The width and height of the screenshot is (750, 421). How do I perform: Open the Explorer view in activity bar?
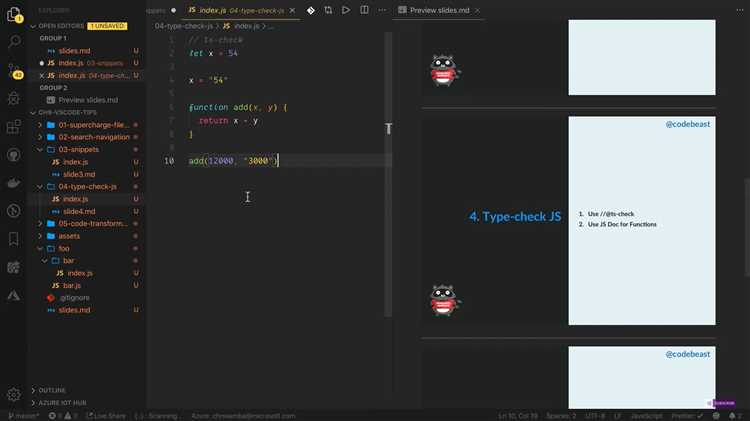tap(13, 14)
